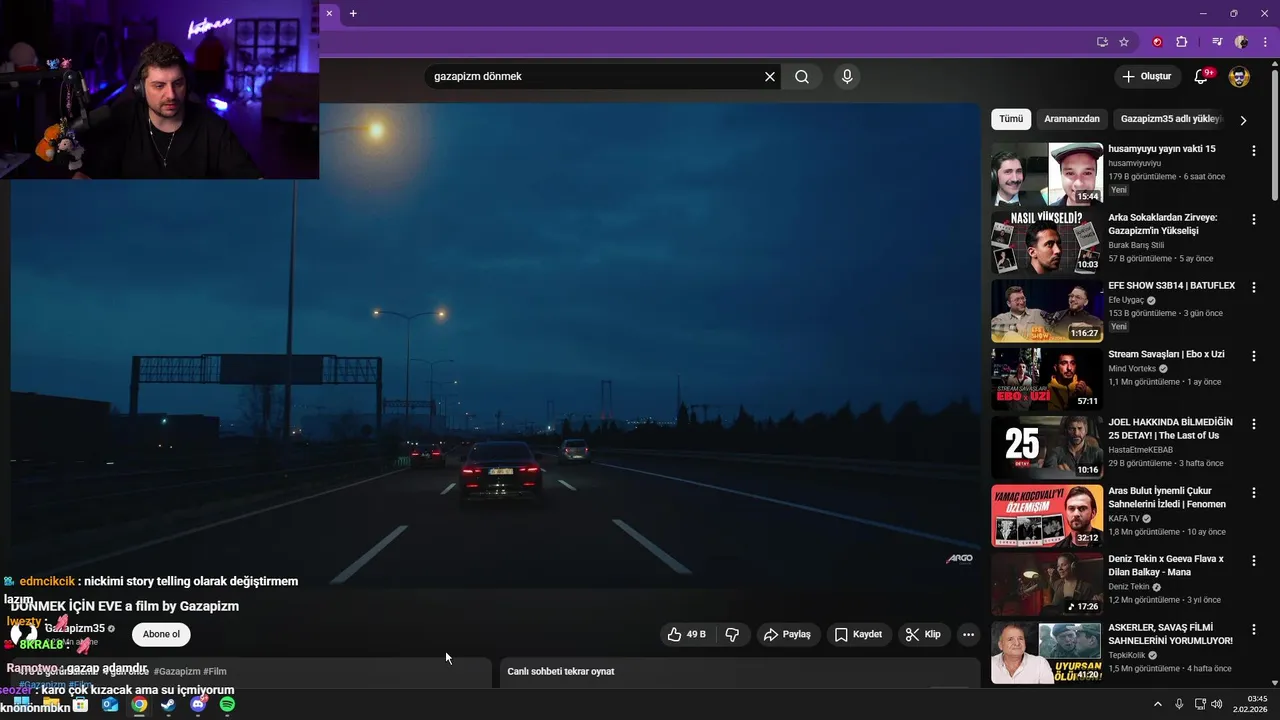Screen dimensions: 1280x720
Task: Show more filter chips with the arrow
Action: pyautogui.click(x=1243, y=120)
